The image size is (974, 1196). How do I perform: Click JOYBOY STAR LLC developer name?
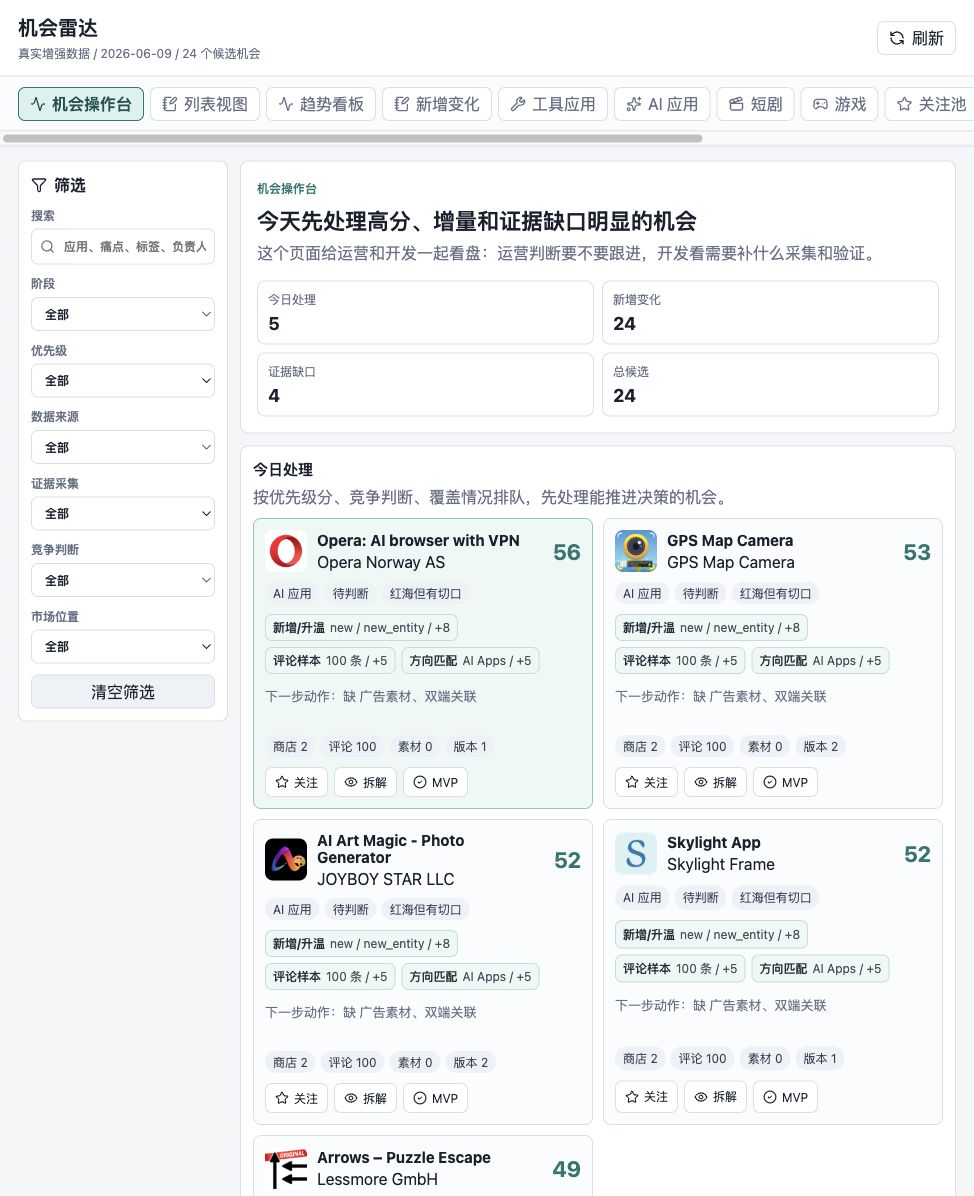385,879
